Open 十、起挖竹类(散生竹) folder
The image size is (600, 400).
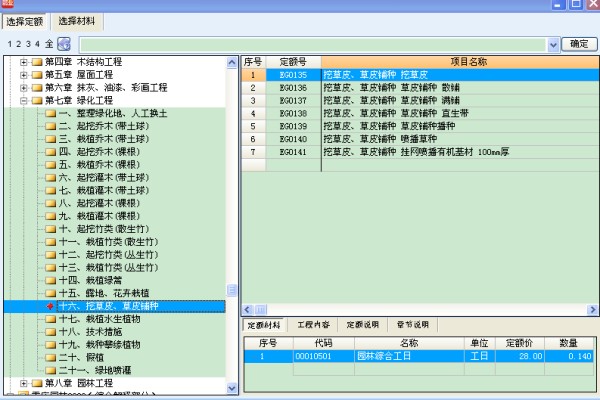click(104, 229)
